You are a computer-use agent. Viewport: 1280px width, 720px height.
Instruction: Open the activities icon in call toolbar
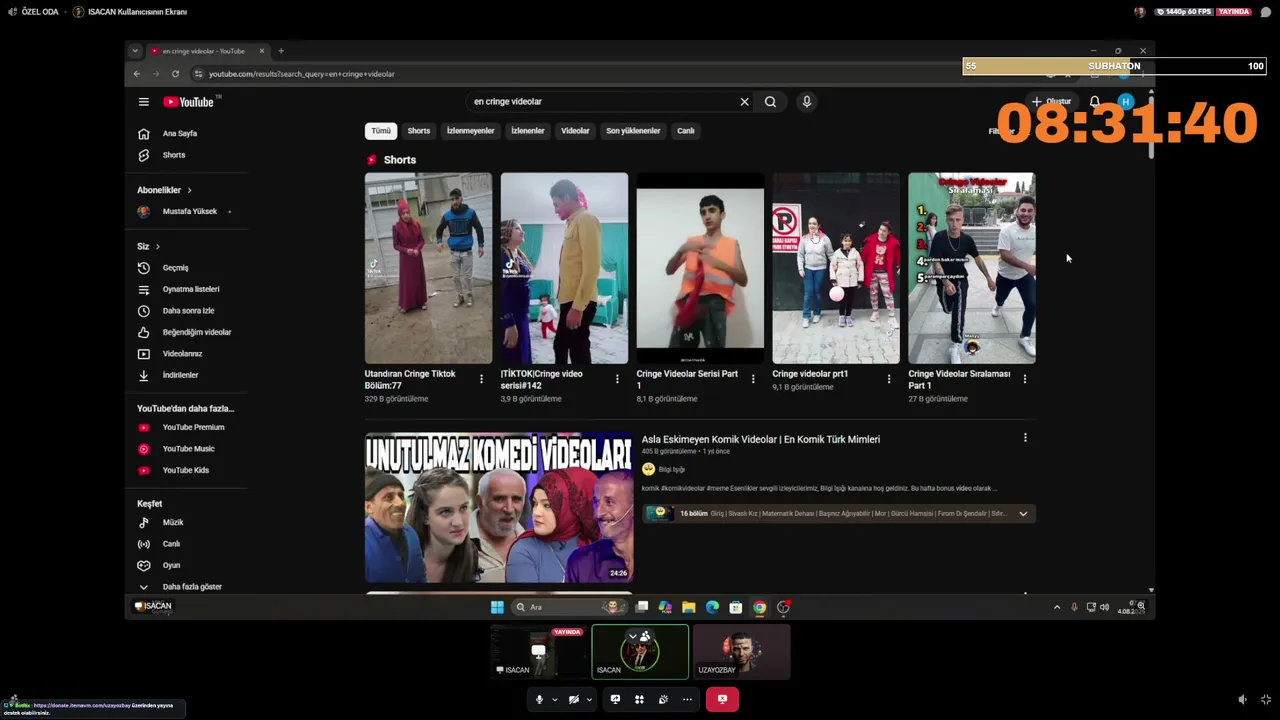coord(639,700)
